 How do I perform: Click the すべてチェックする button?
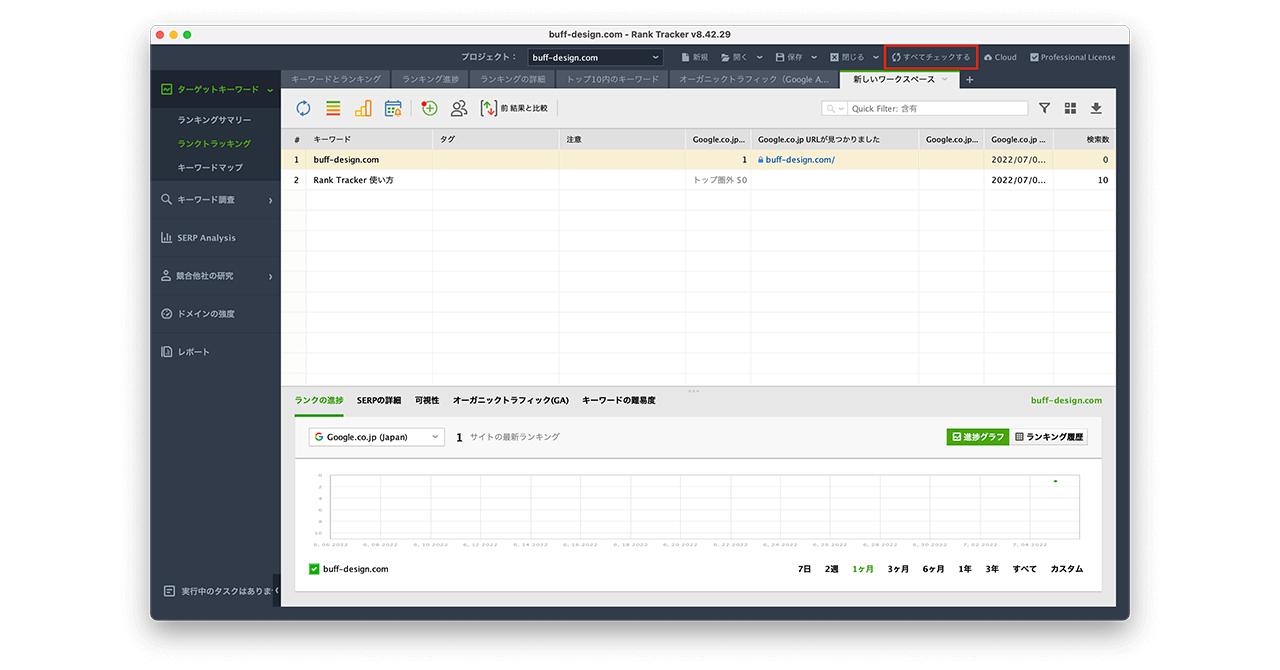click(x=930, y=57)
